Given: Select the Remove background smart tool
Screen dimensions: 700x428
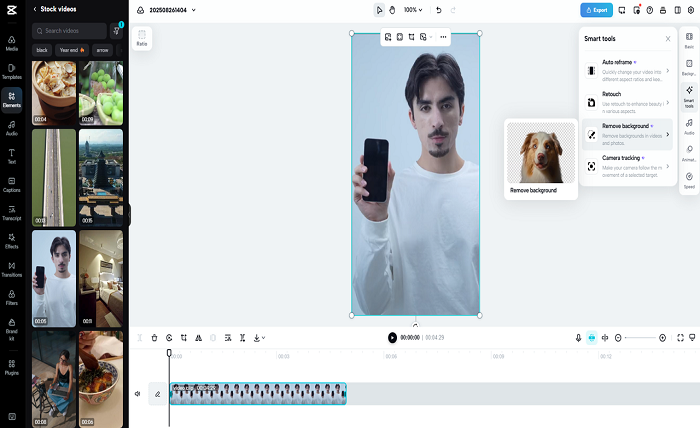Looking at the screenshot, I should (627, 134).
